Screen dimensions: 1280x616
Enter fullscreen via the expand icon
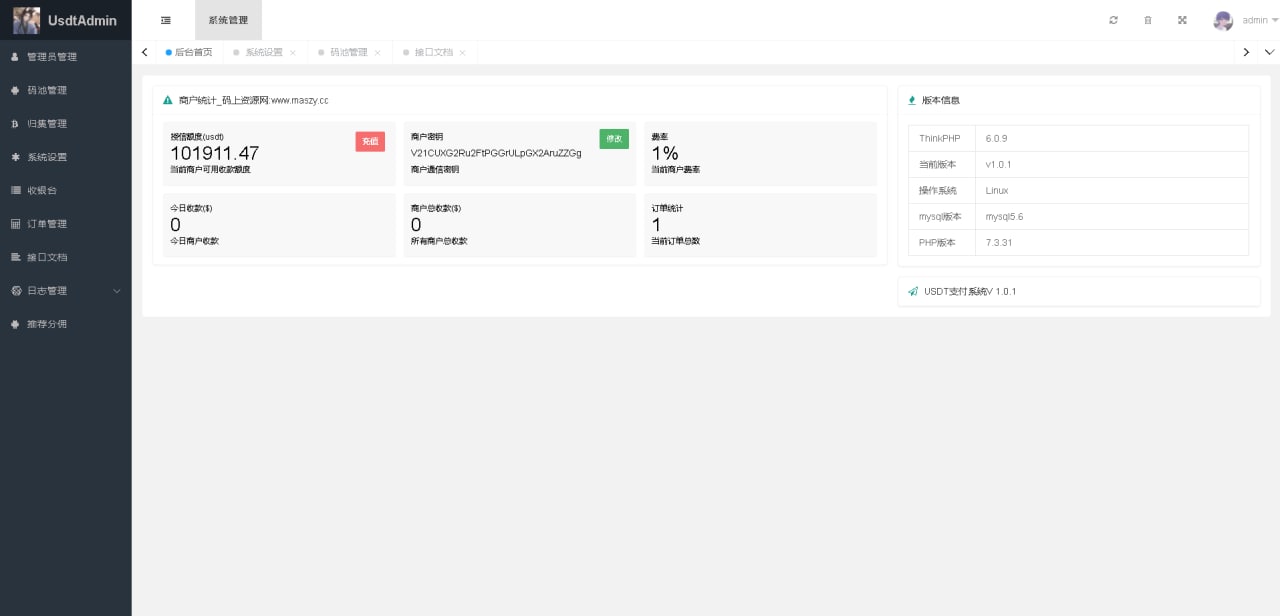tap(1183, 19)
